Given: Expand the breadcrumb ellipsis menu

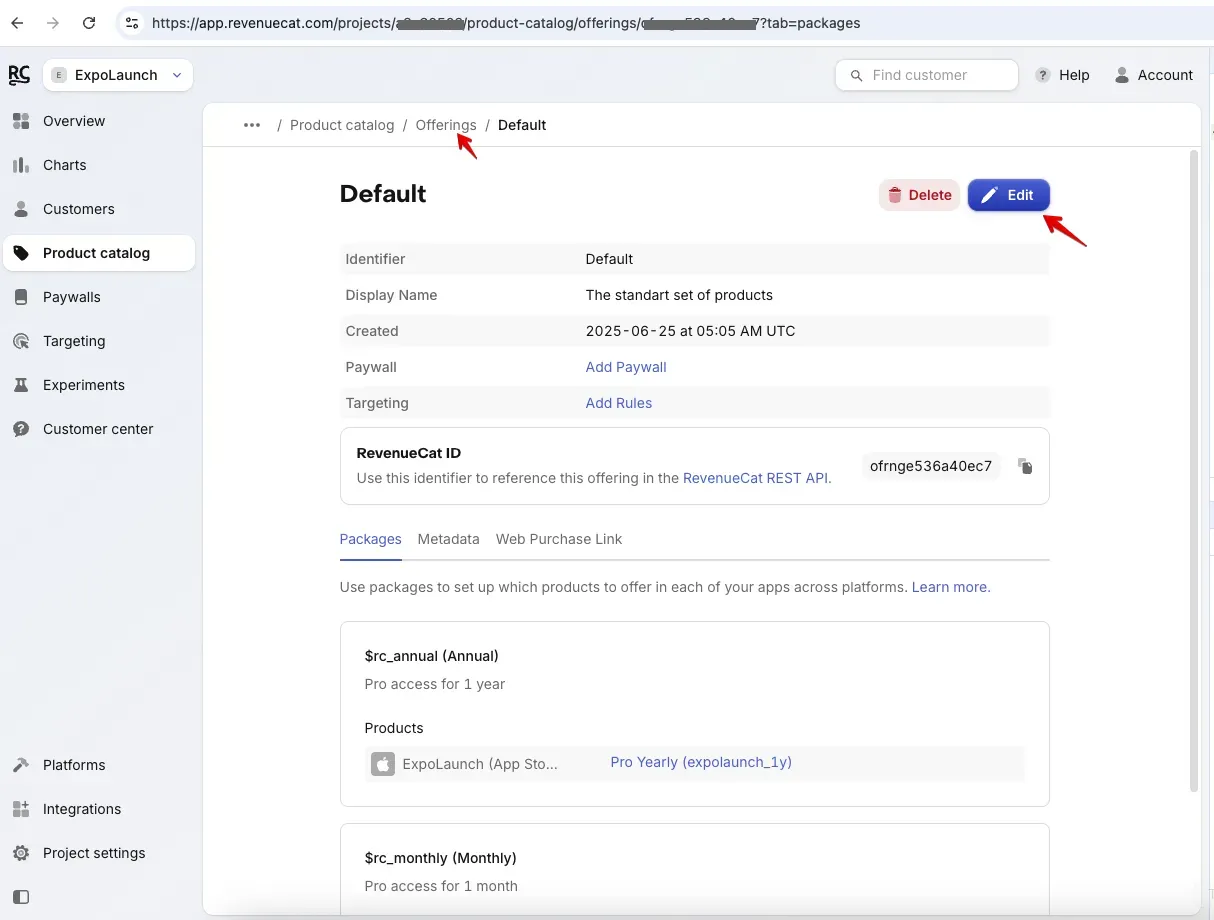Looking at the screenshot, I should coord(252,125).
